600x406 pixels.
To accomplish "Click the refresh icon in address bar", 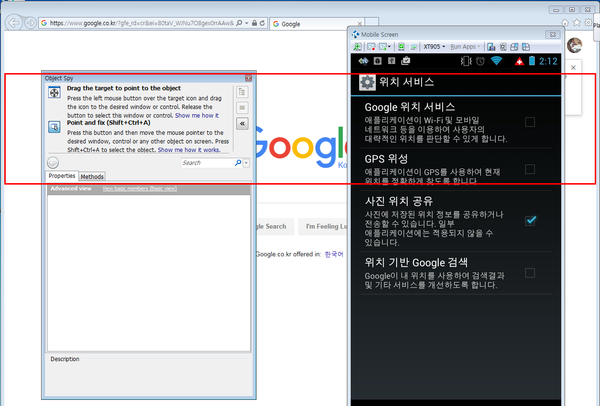I will coord(262,23).
